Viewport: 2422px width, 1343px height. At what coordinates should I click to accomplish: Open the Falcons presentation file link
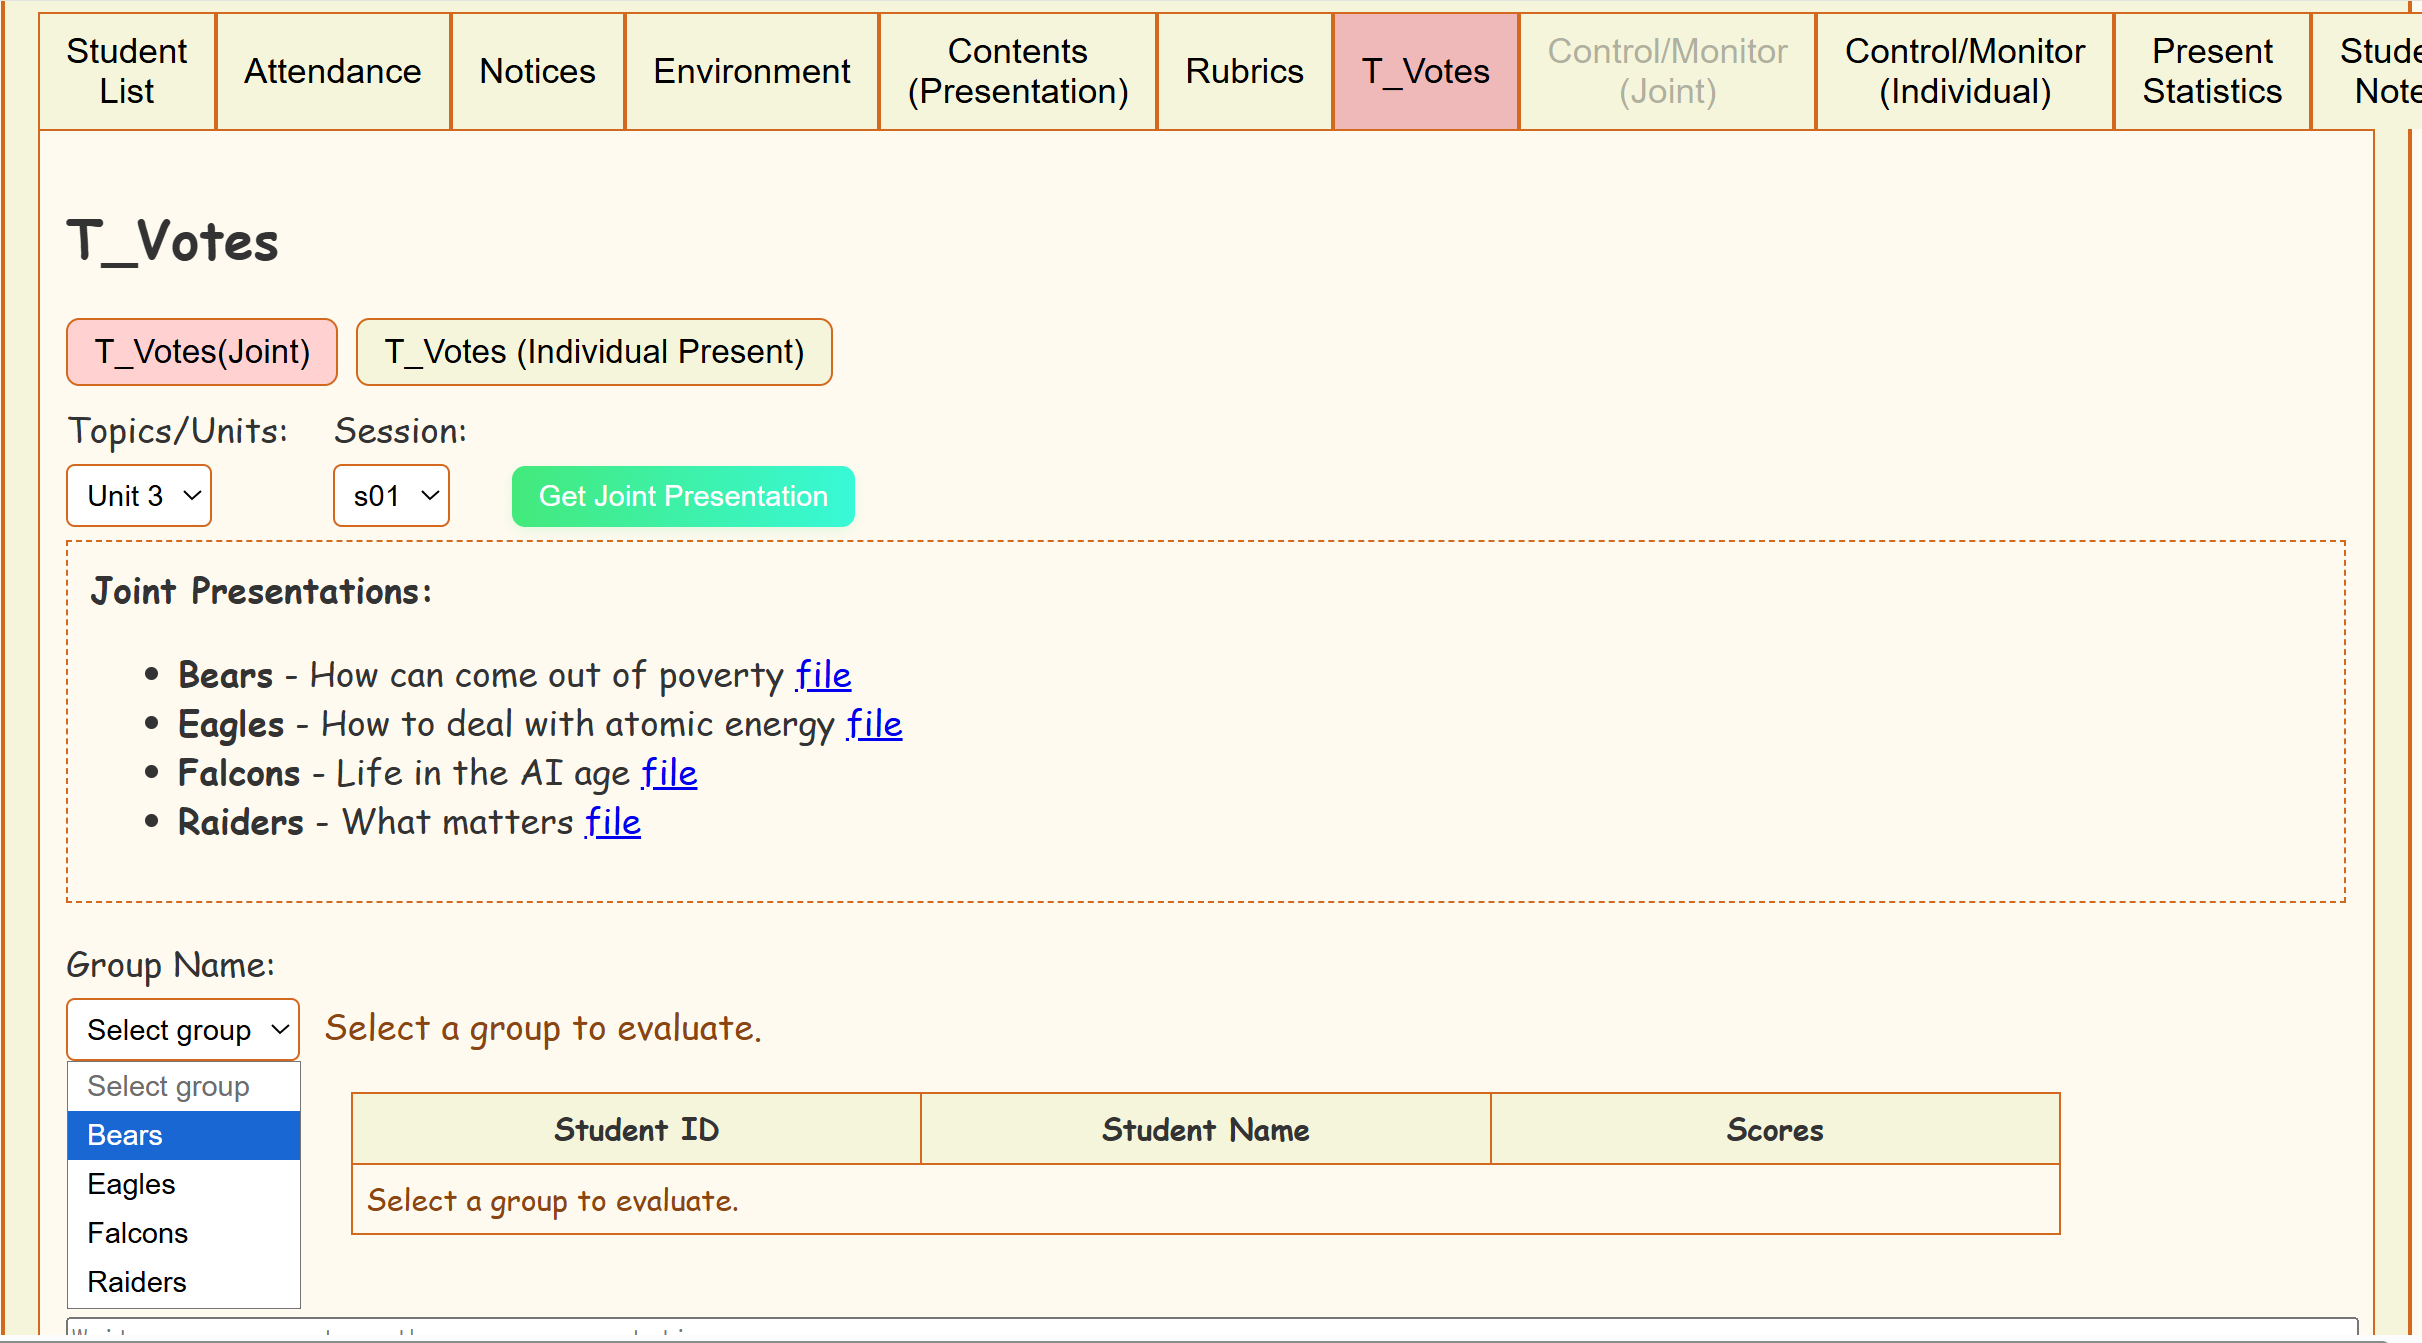click(669, 773)
